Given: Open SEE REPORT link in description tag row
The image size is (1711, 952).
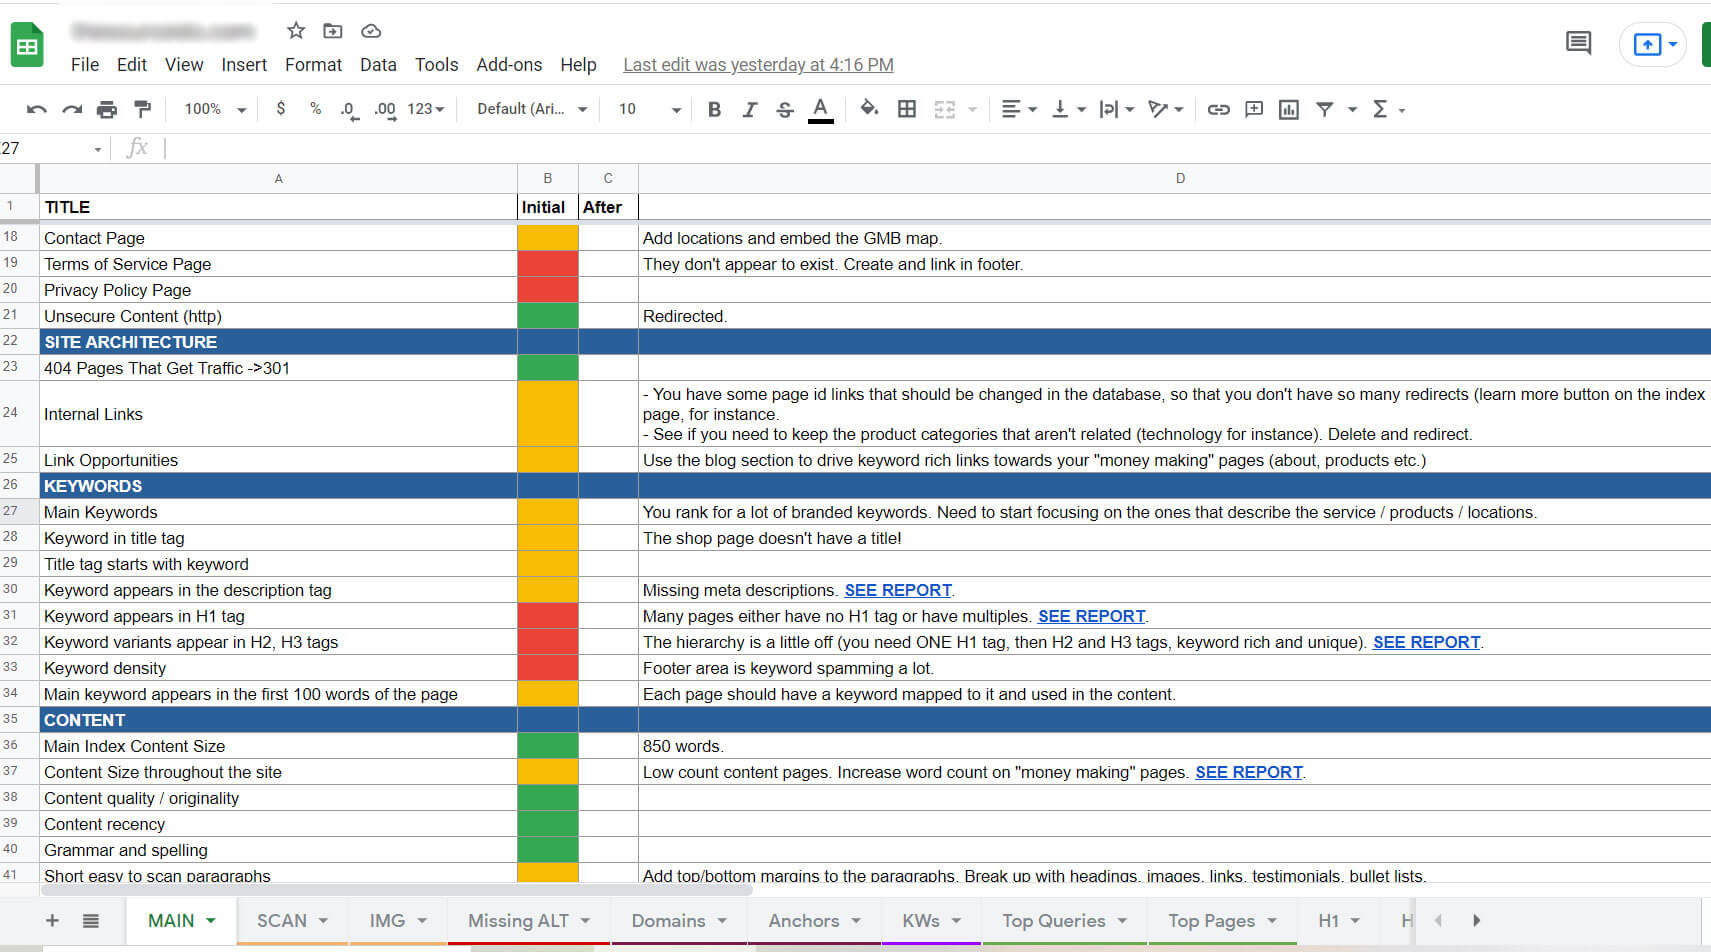Looking at the screenshot, I should pyautogui.click(x=898, y=590).
